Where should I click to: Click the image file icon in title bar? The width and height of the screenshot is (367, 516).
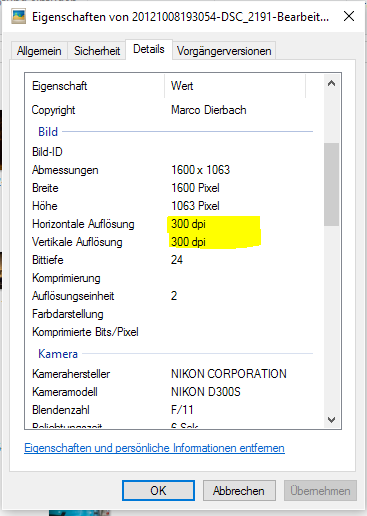click(x=18, y=16)
